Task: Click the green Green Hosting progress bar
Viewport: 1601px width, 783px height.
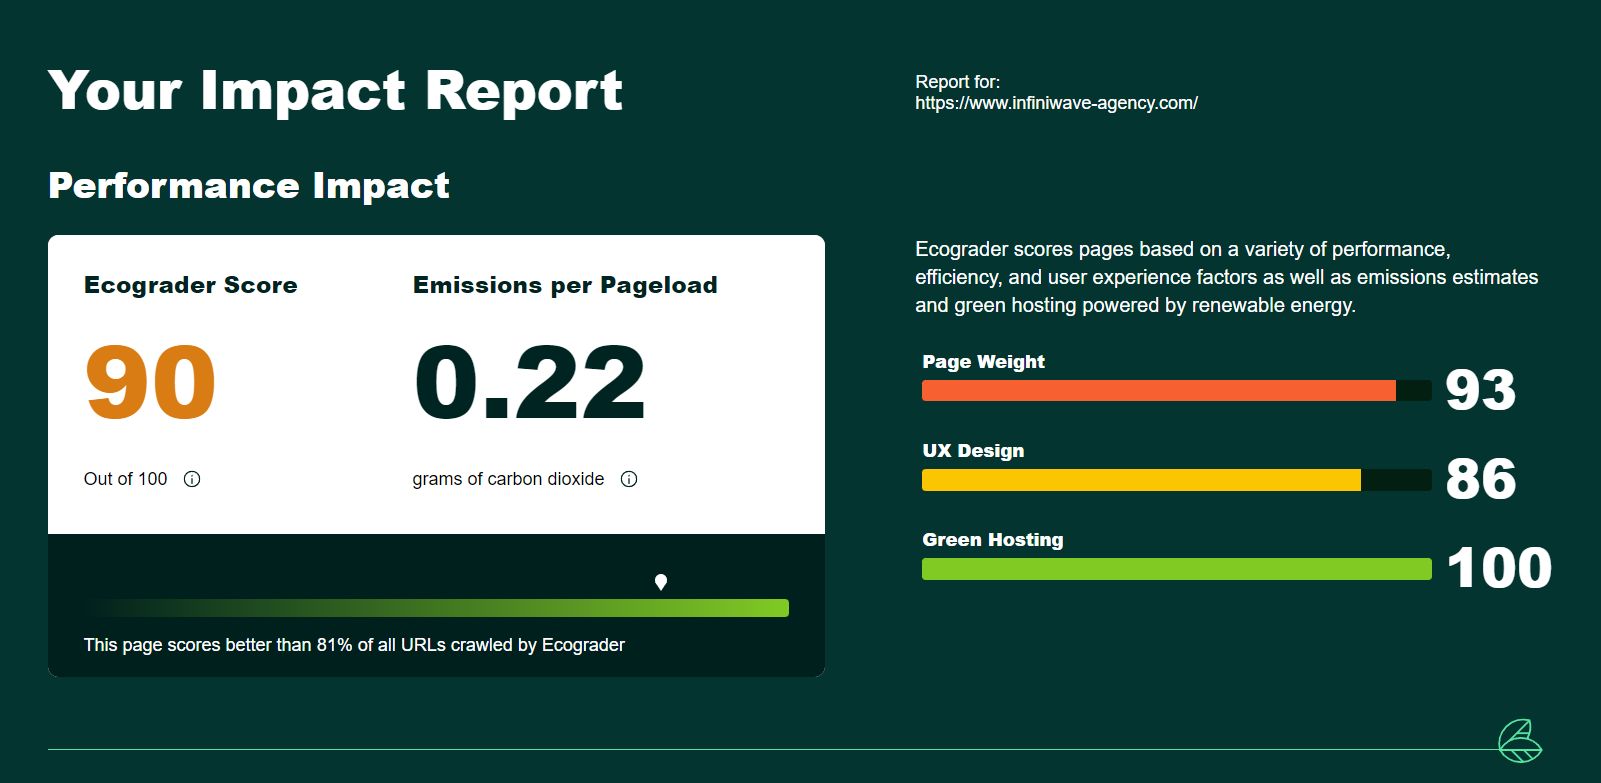Action: (1176, 569)
